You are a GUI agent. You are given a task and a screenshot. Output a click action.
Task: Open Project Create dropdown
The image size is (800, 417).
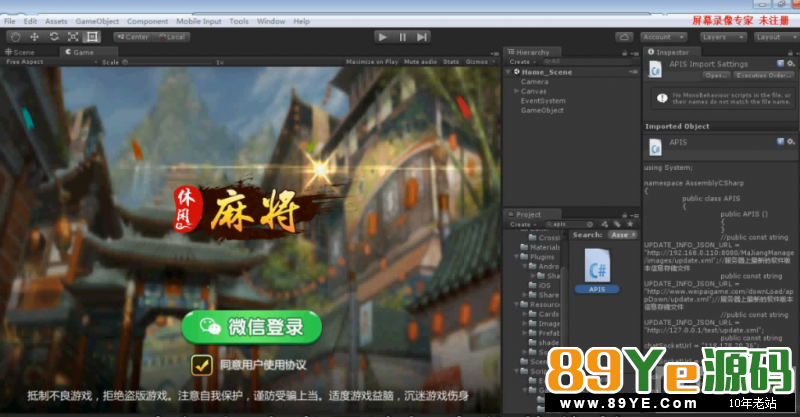(522, 225)
